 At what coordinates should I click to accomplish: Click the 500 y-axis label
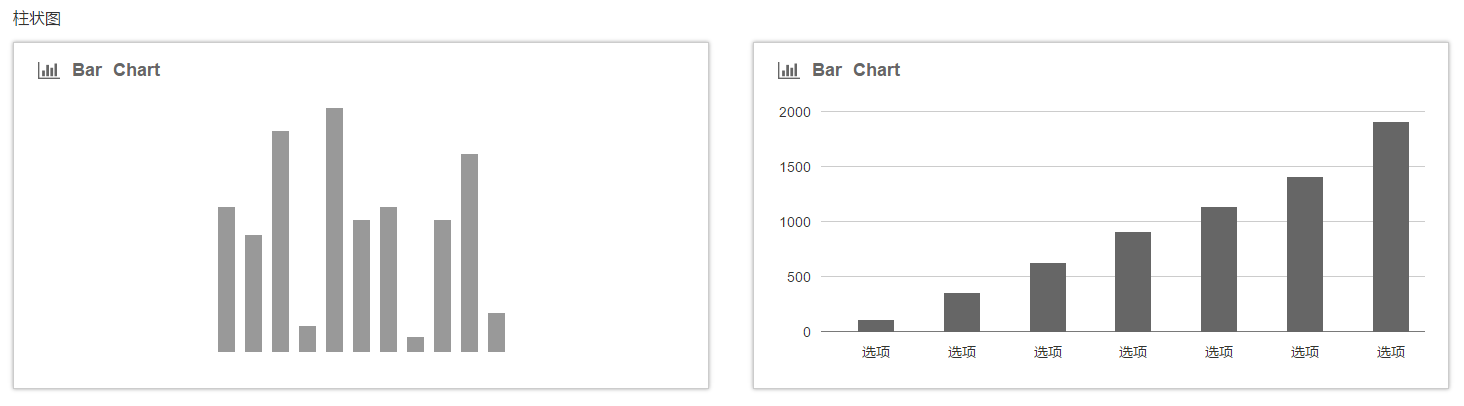point(799,277)
